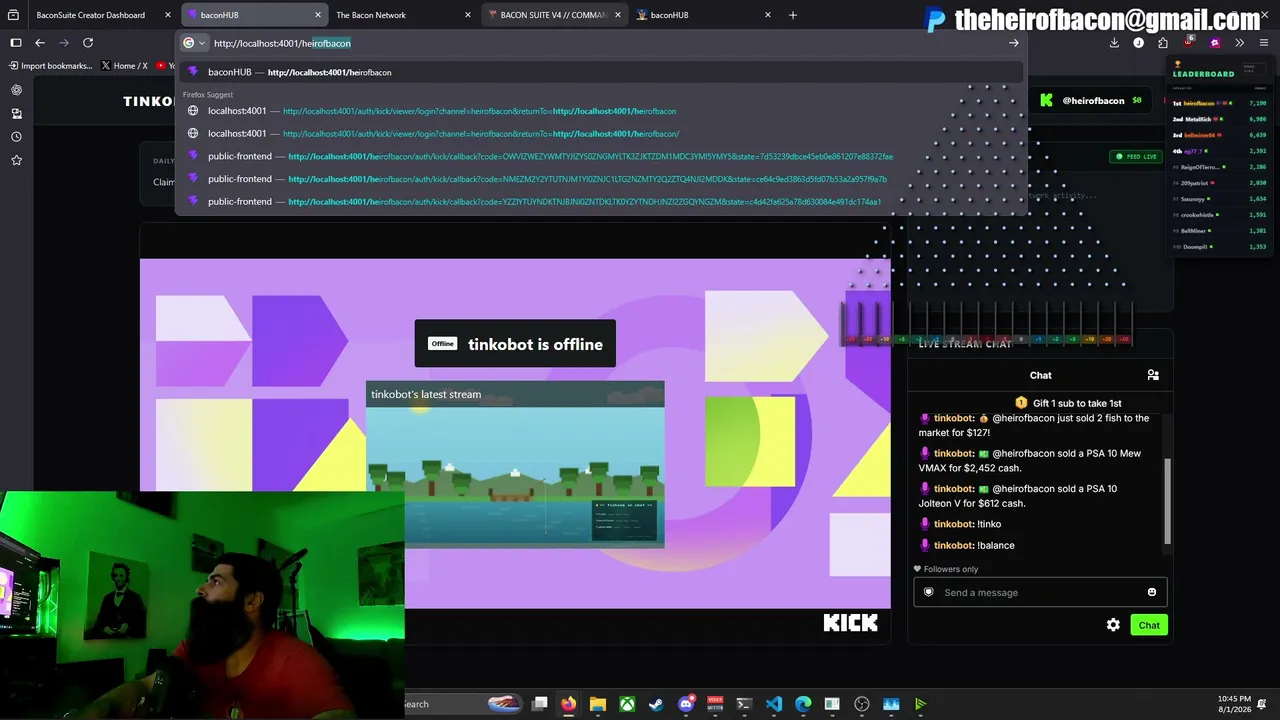
Task: Select the active baconHUB tab
Action: [x=254, y=15]
